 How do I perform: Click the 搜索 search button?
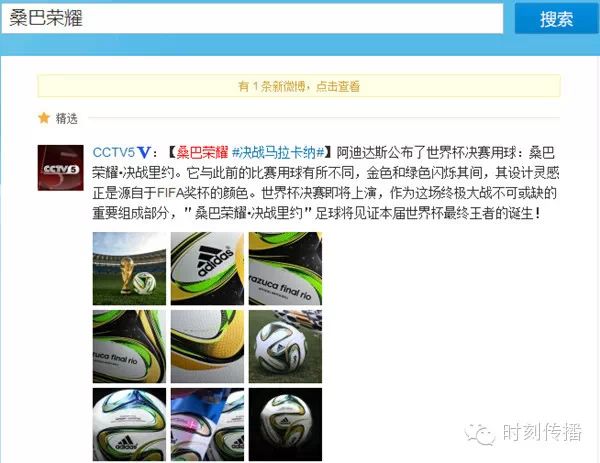[557, 18]
